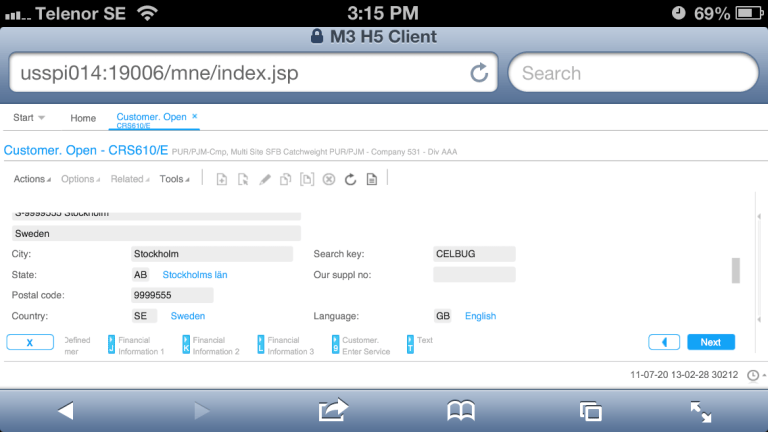
Task: Click the Select record toolbar icon with cursor
Action: (243, 179)
